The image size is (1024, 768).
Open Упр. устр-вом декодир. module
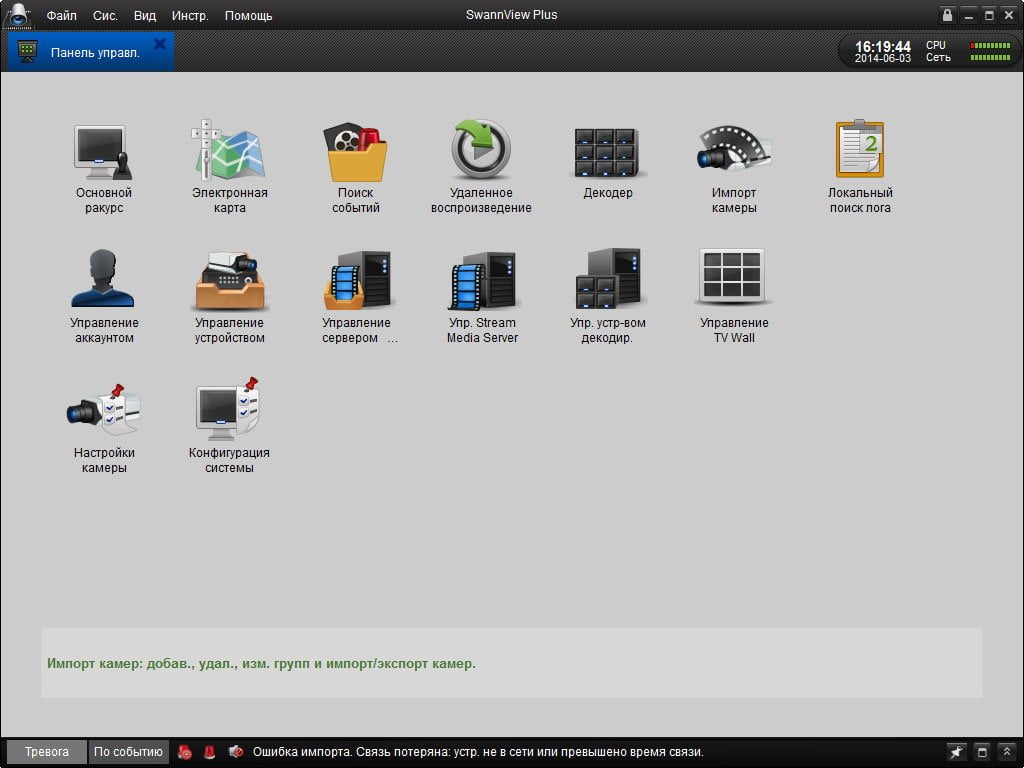click(607, 296)
